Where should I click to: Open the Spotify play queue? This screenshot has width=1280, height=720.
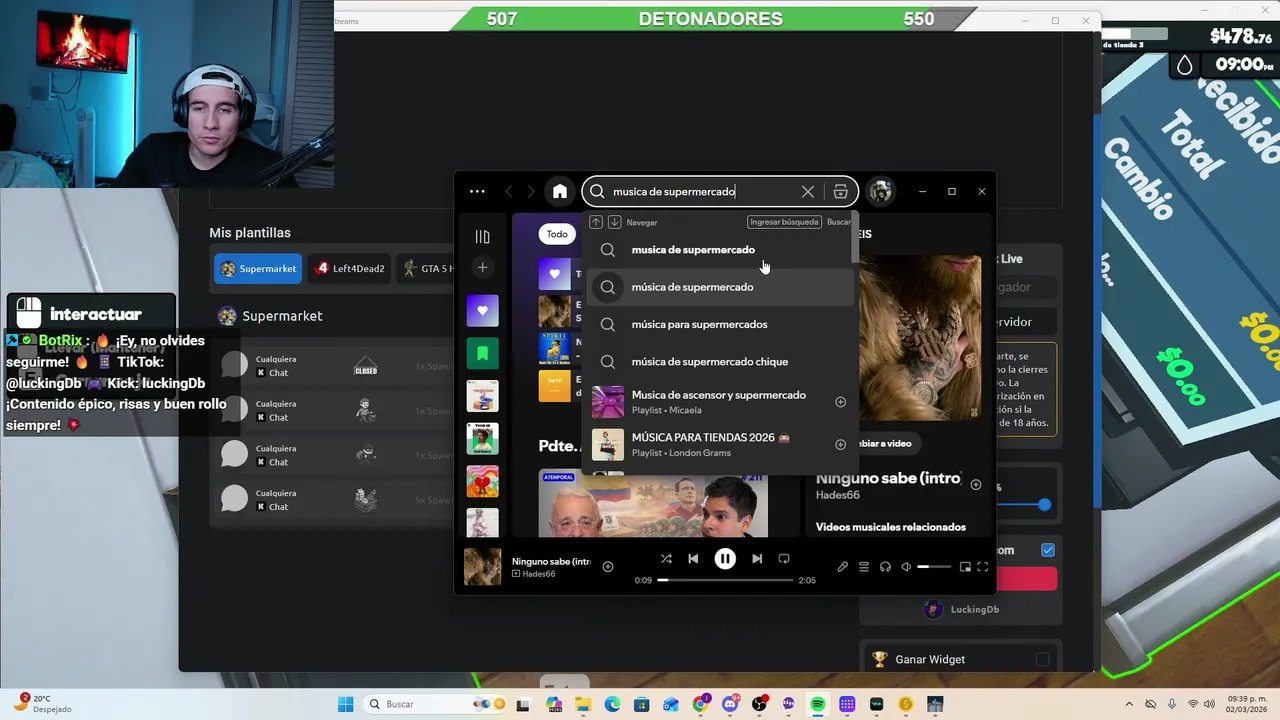(x=864, y=567)
